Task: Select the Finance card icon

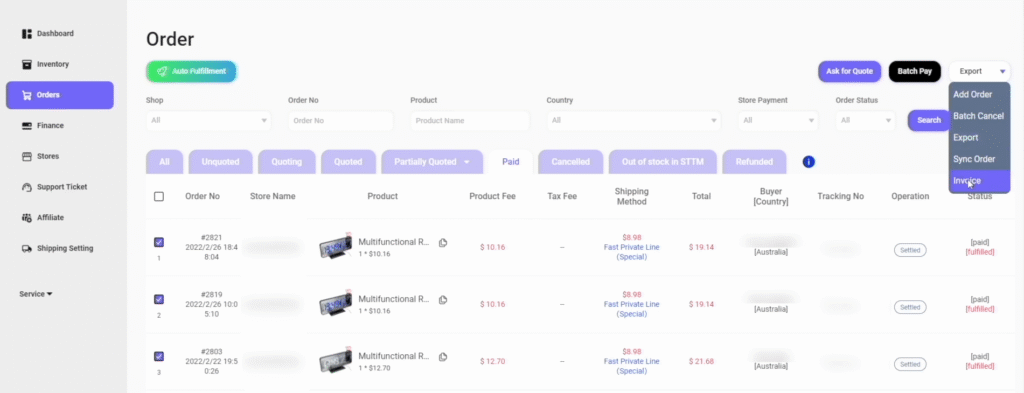Action: tap(27, 125)
